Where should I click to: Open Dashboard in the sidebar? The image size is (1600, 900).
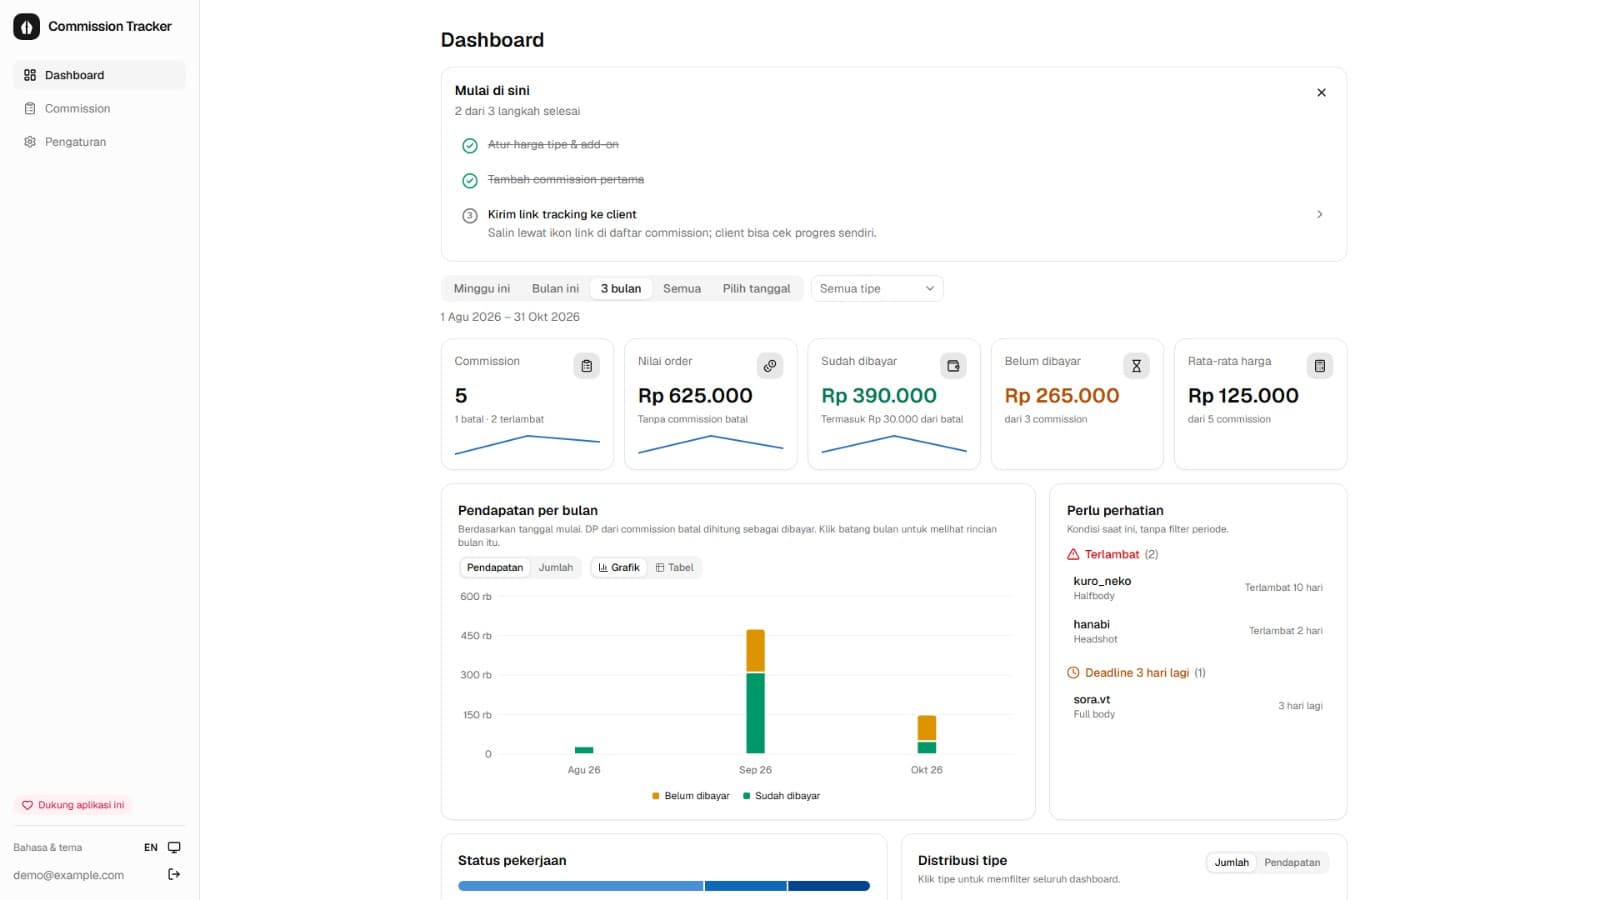99,75
